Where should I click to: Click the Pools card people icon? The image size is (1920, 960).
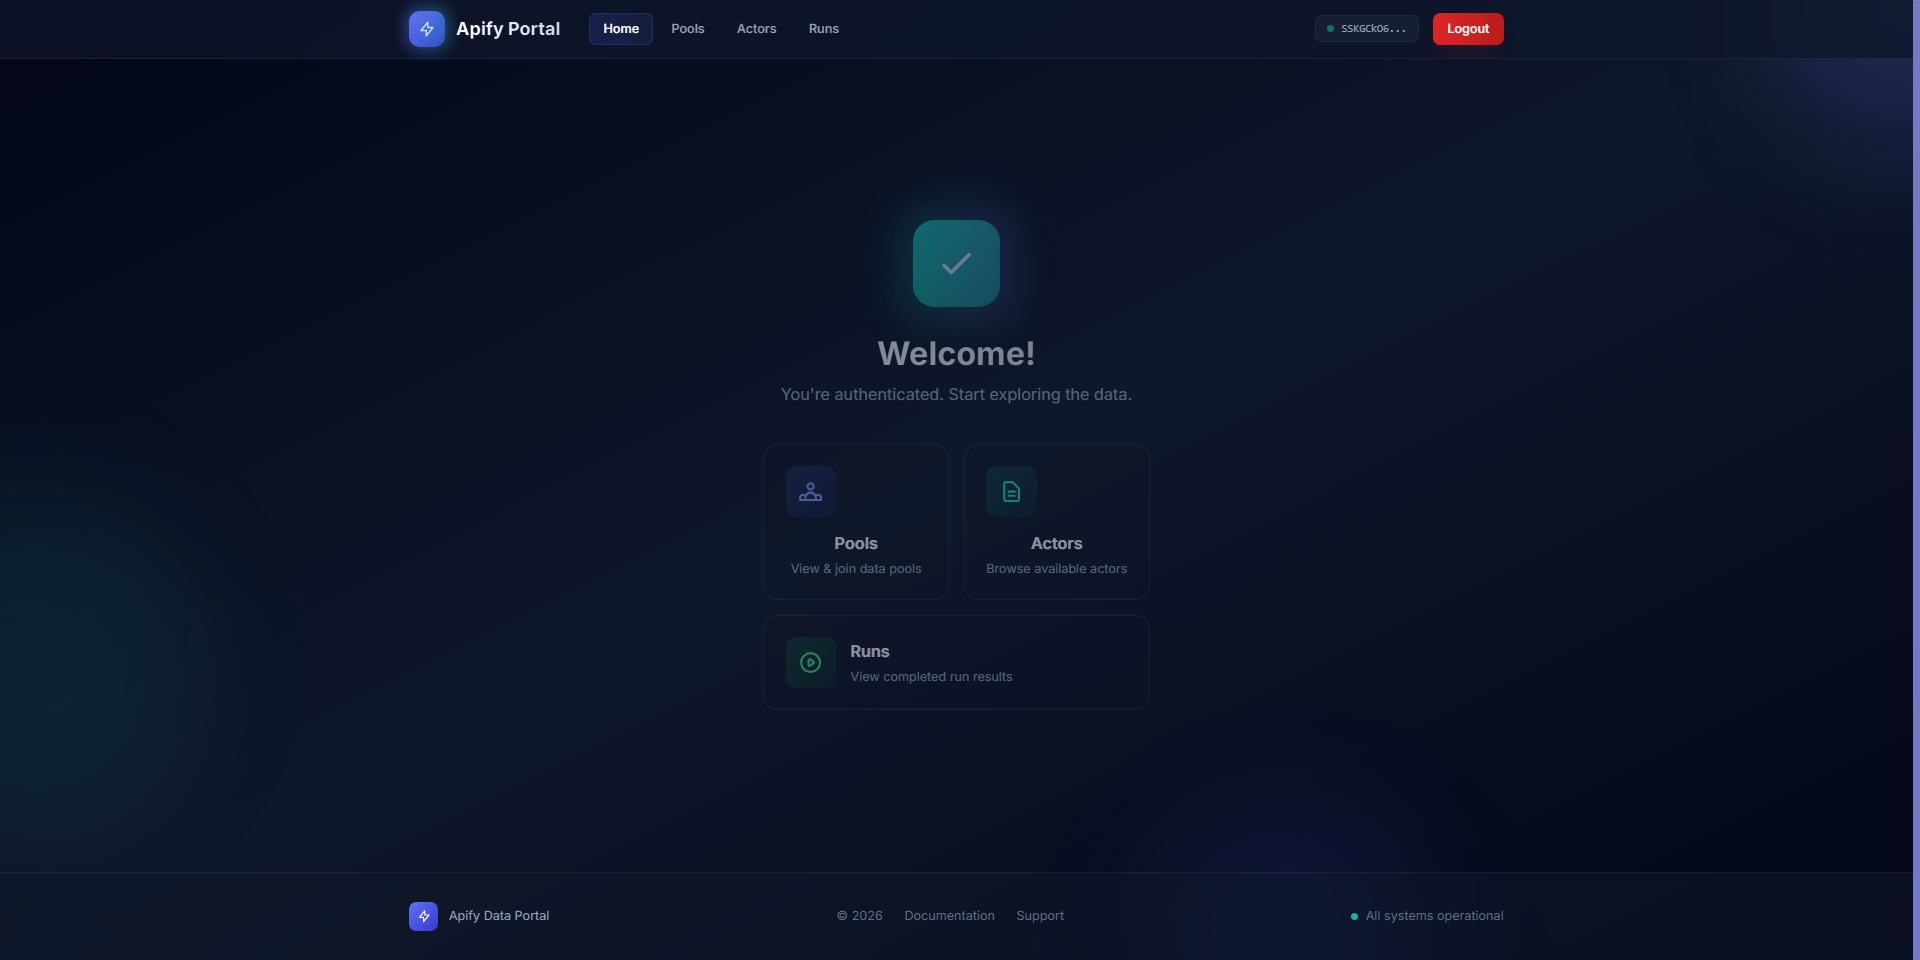point(810,492)
